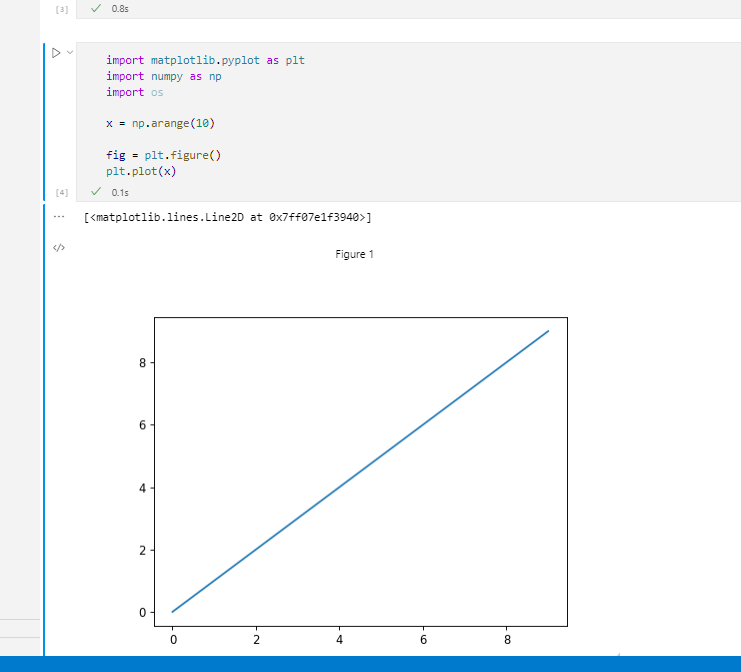Click the 0.1s execution time

[120, 192]
